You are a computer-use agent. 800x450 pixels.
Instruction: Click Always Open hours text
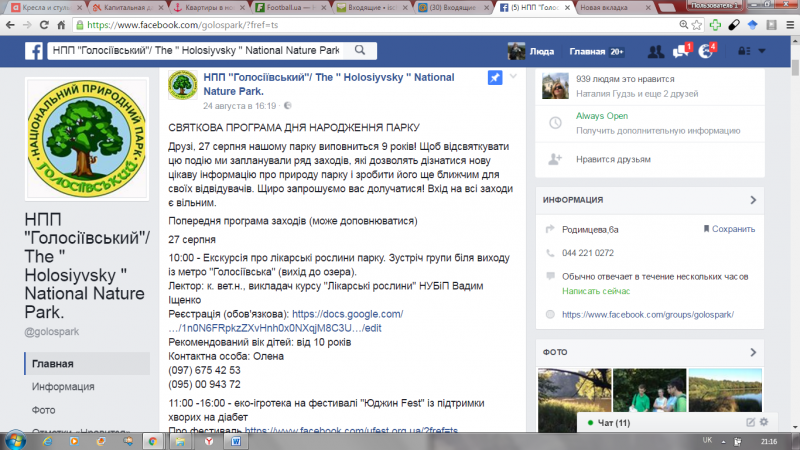602,116
